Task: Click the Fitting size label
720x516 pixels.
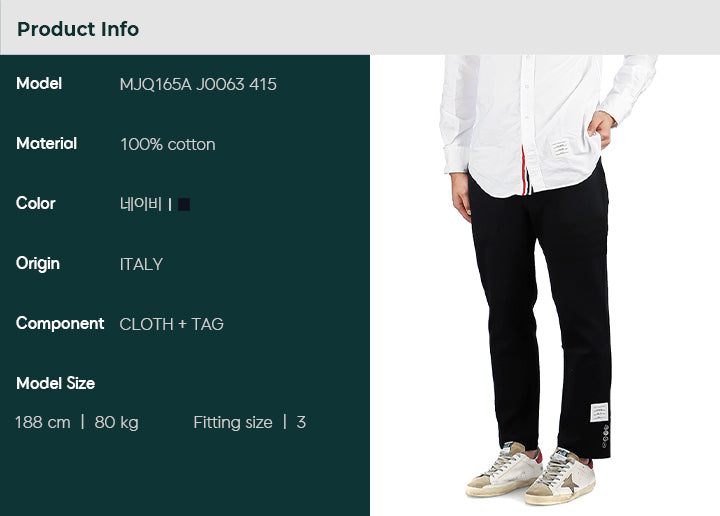Action: [233, 423]
